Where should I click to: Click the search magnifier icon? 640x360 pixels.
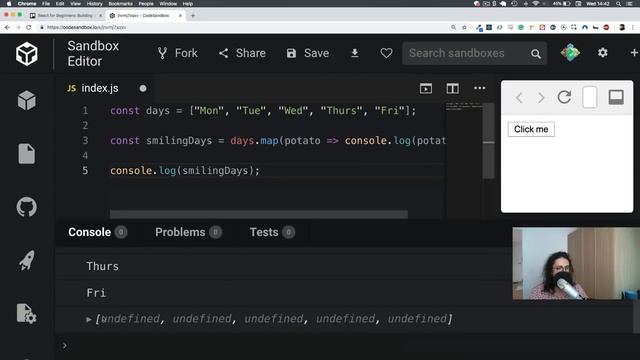pos(536,53)
